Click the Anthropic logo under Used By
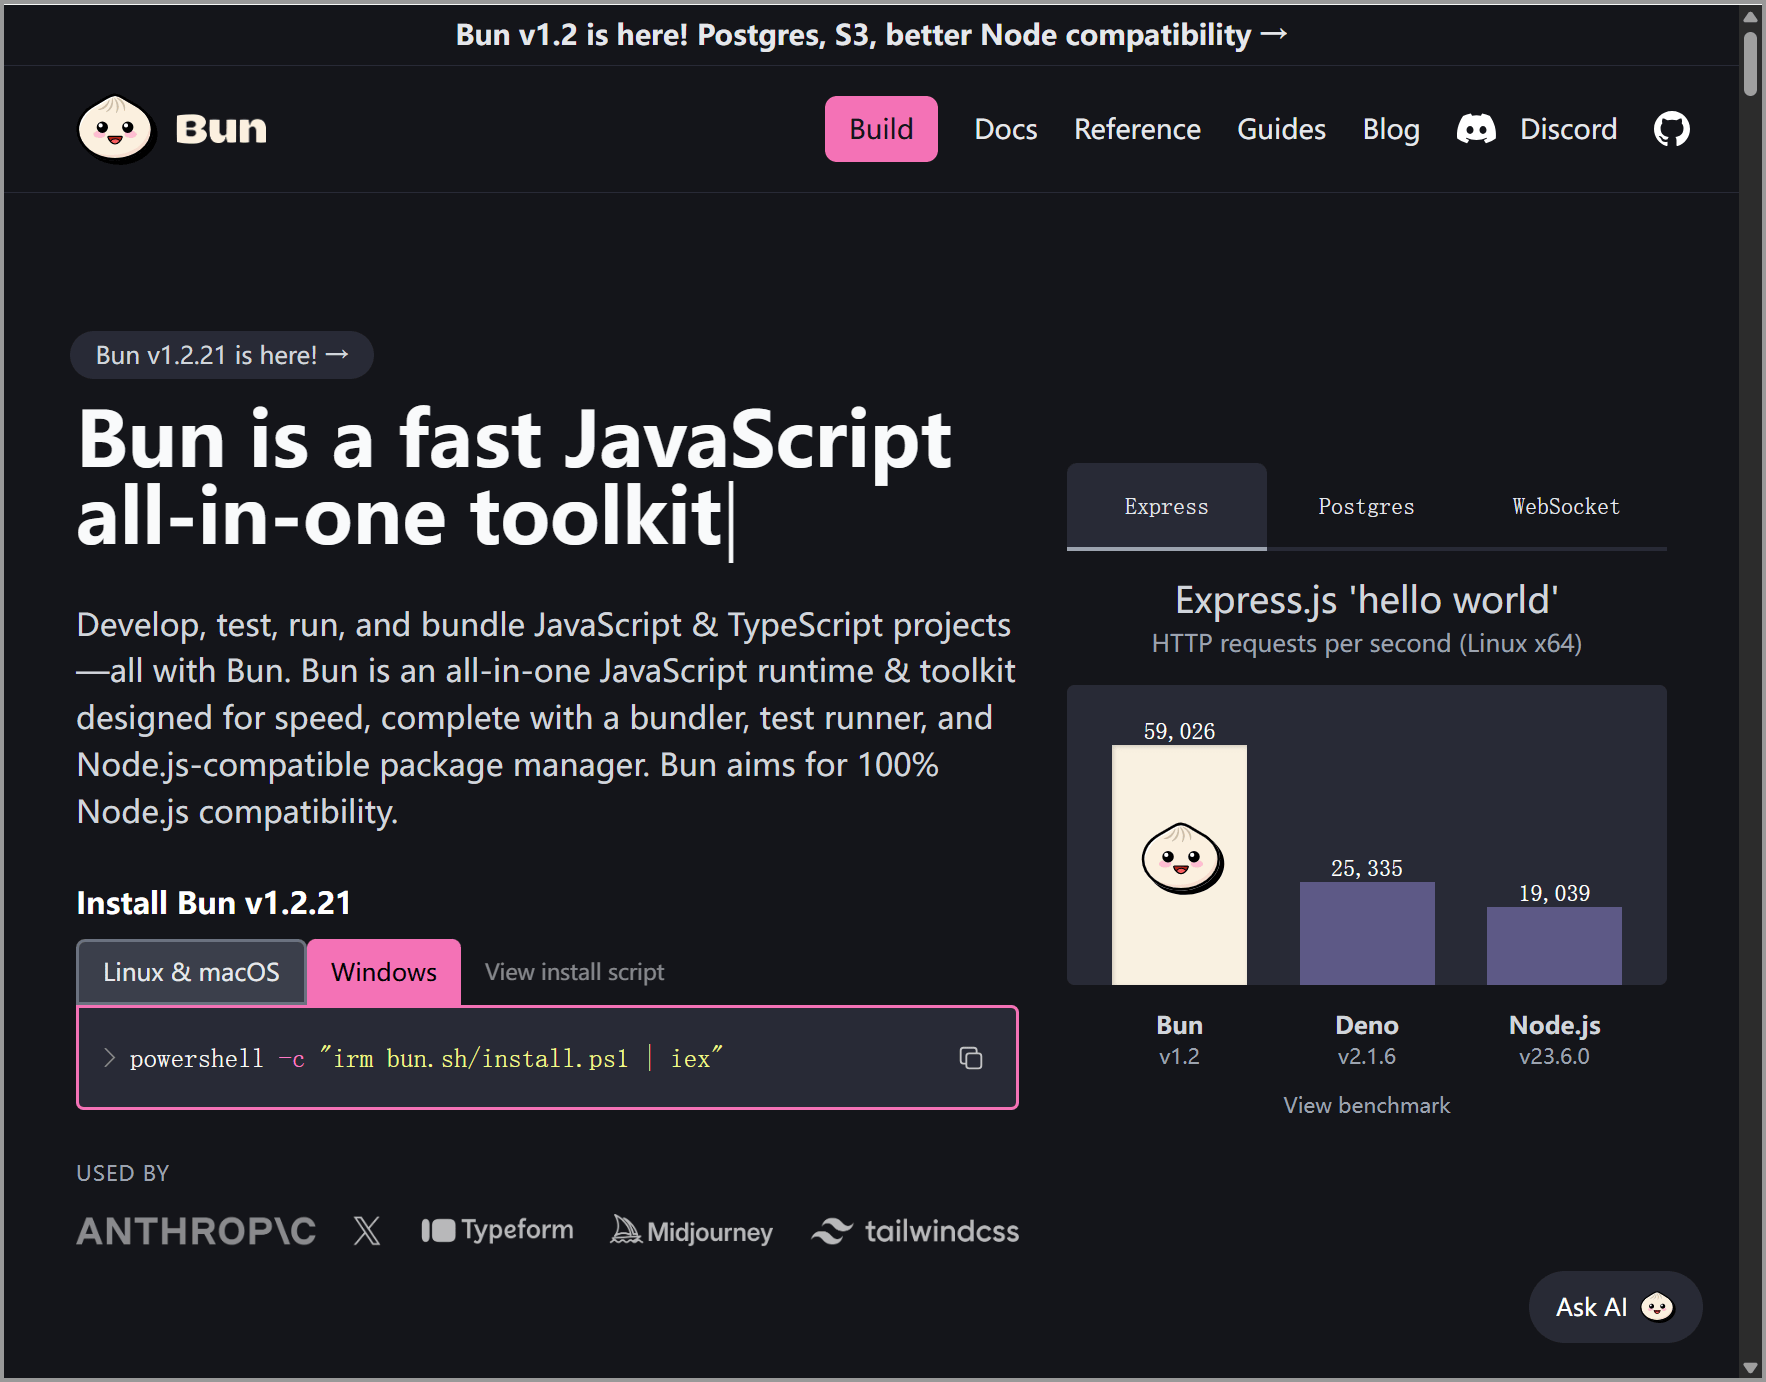 (196, 1231)
